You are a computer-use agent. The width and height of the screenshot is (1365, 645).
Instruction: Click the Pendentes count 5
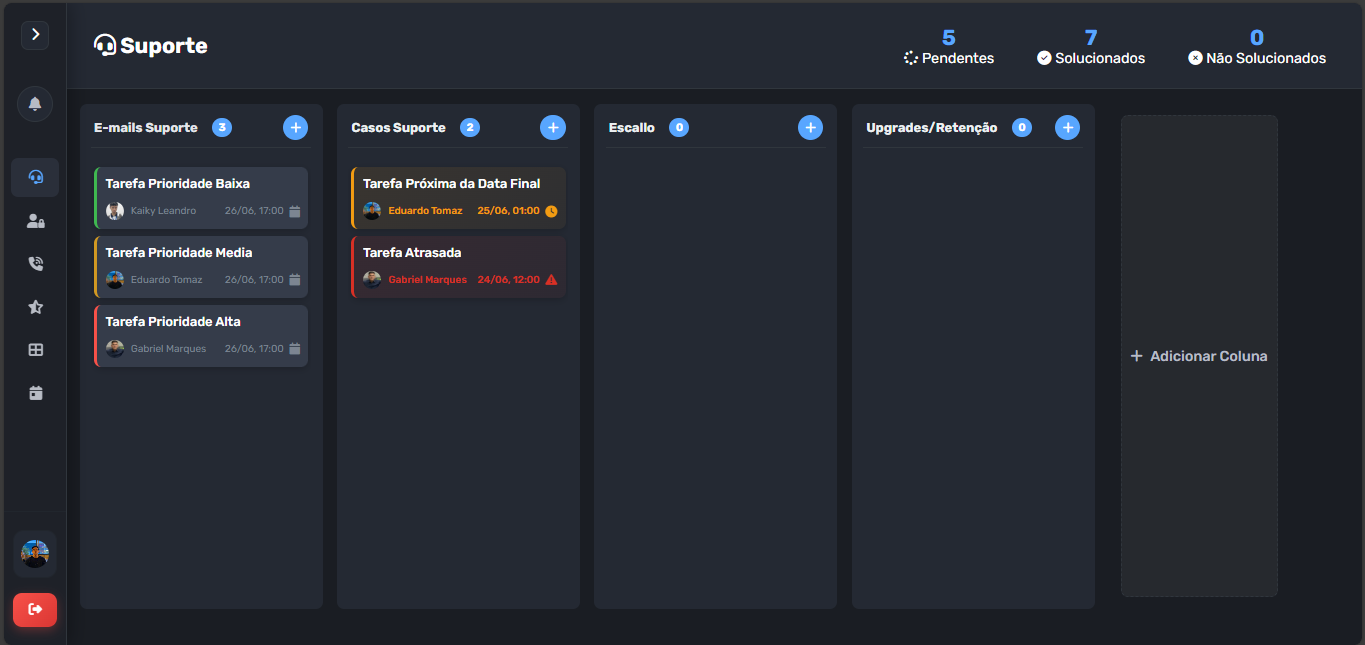pos(949,38)
